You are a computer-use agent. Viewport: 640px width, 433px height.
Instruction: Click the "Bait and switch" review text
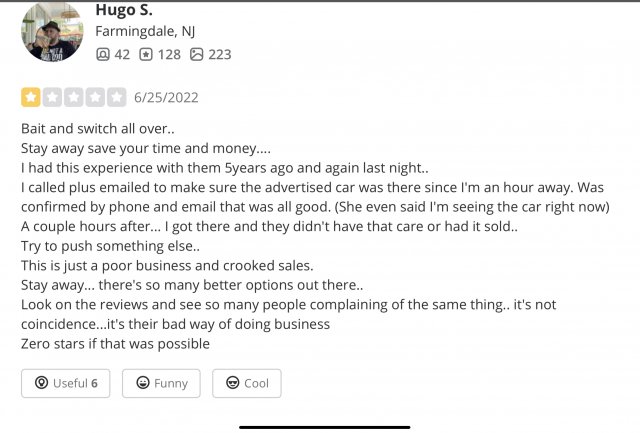(x=98, y=129)
